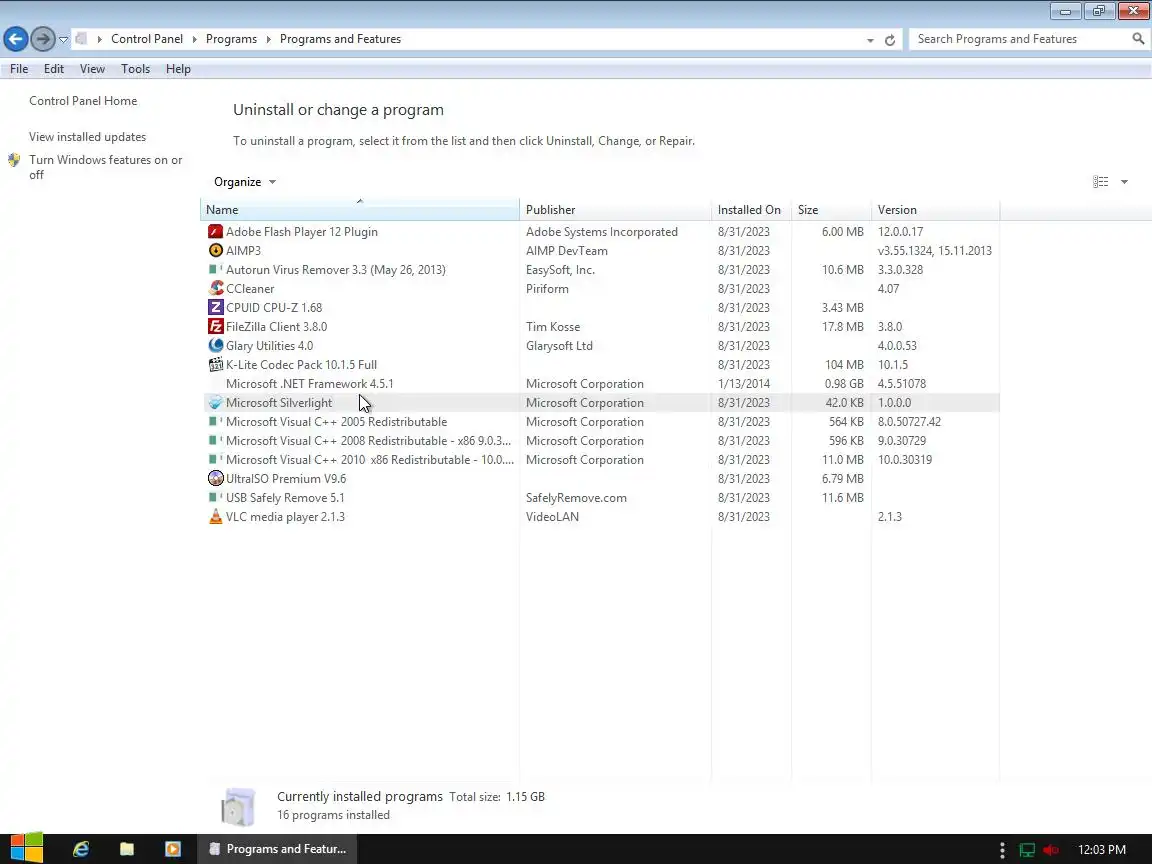Change view using the view layout icon
The width and height of the screenshot is (1152, 864).
[1101, 181]
